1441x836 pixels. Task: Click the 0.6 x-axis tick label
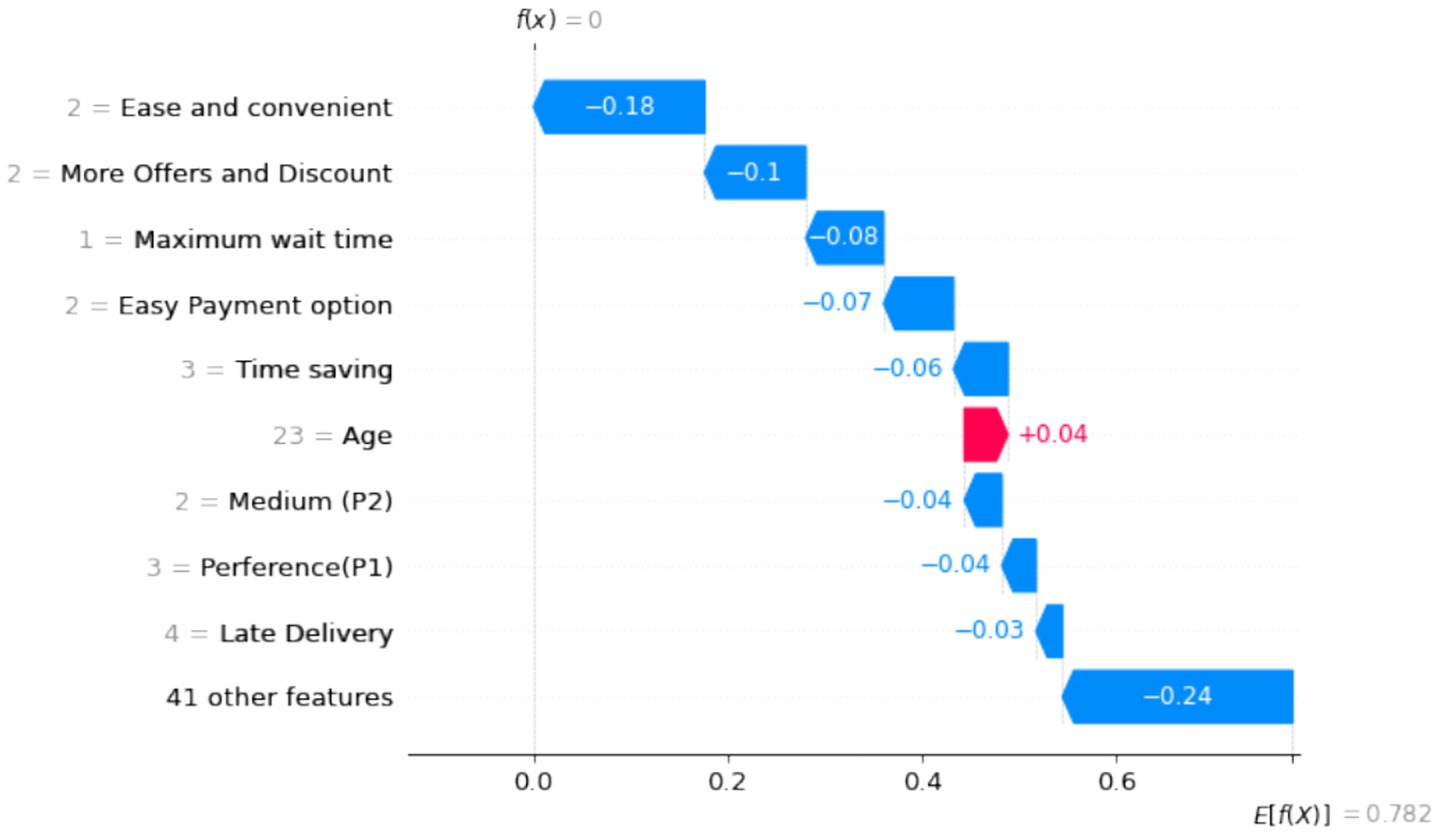tap(1116, 781)
